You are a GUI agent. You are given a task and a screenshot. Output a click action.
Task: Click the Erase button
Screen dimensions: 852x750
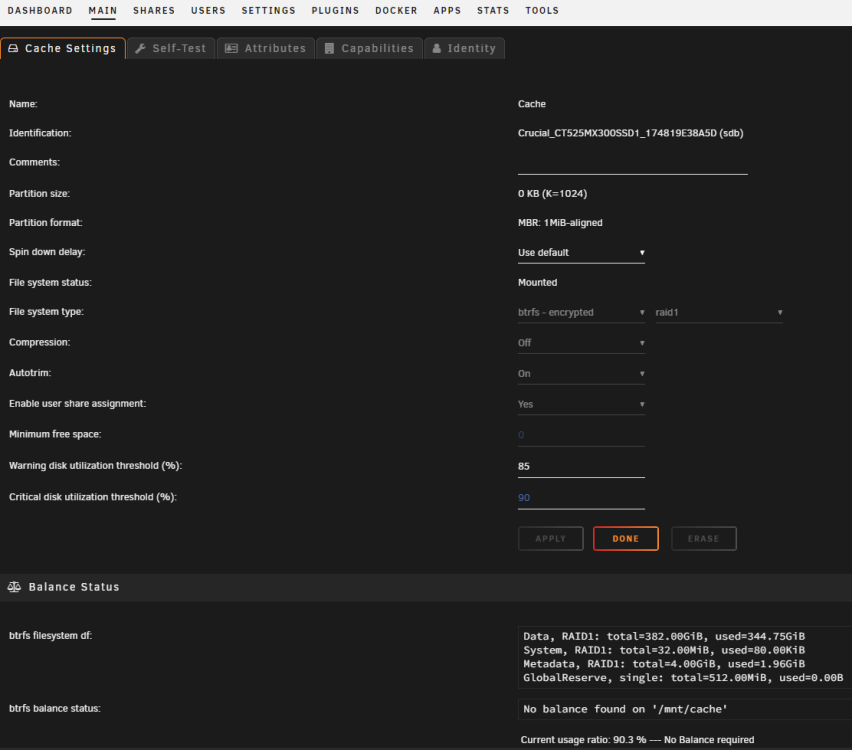tap(704, 539)
